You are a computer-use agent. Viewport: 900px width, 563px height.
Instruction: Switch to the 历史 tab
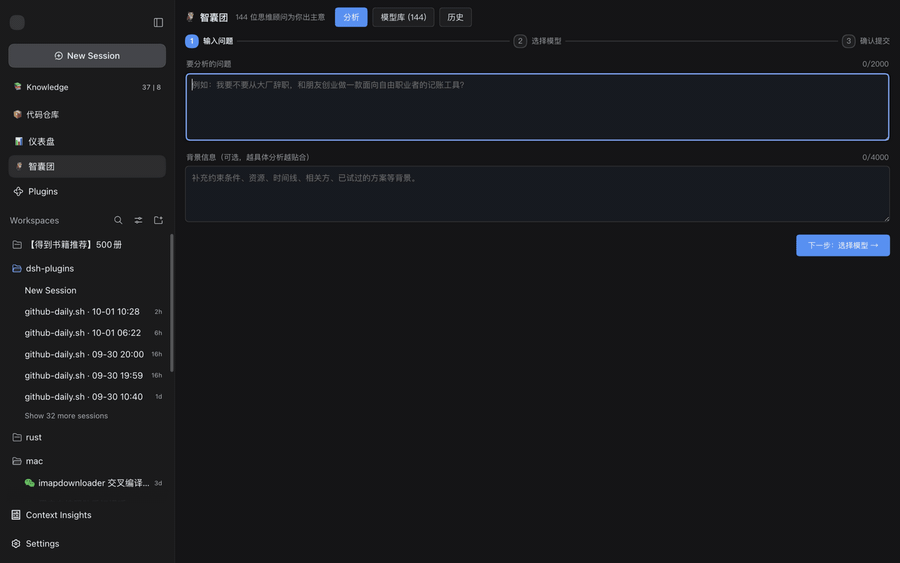(455, 17)
